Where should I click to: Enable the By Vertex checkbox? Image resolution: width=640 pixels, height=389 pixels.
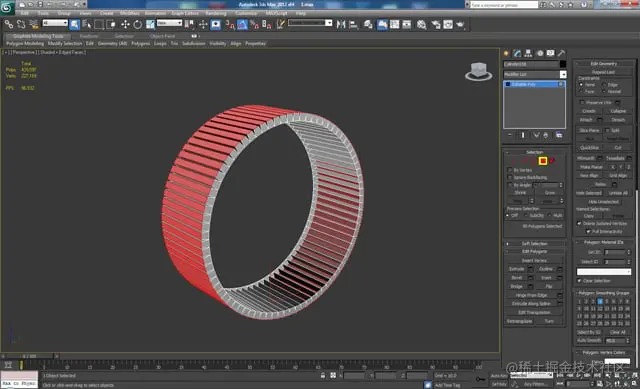510,170
